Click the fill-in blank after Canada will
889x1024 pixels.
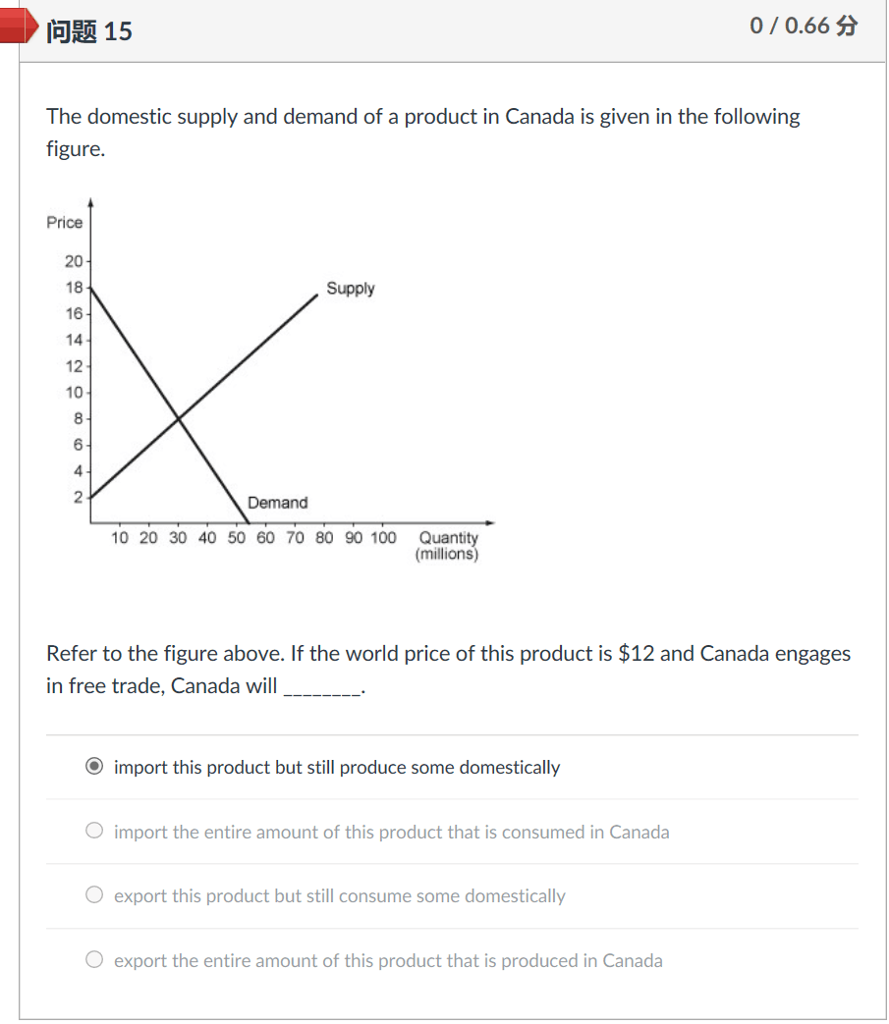tap(322, 688)
